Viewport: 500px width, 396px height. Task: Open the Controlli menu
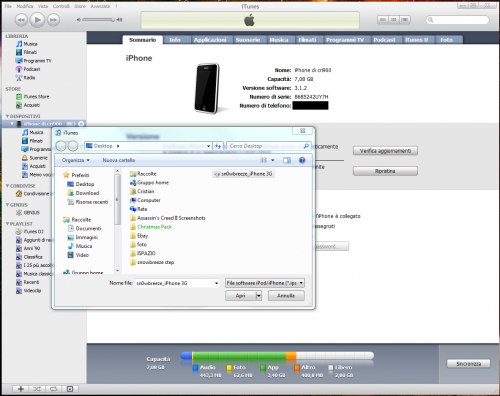[x=61, y=6]
